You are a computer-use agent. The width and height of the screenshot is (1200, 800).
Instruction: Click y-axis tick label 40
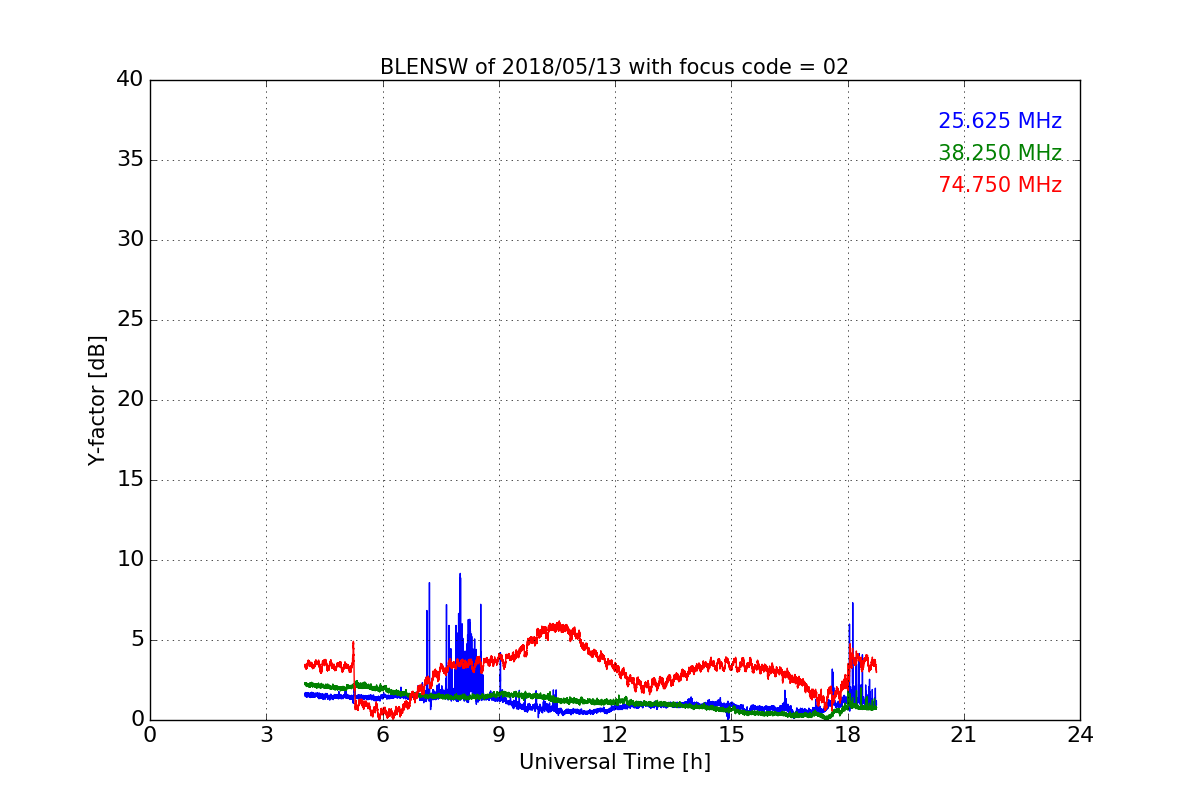point(130,80)
